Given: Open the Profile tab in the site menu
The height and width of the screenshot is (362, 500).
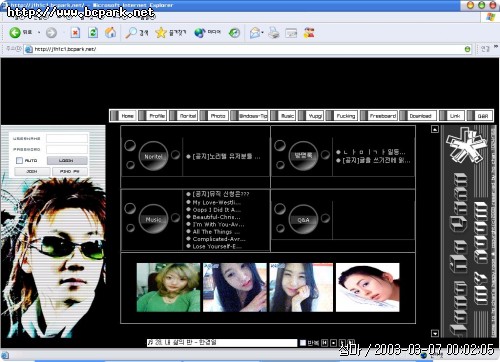Looking at the screenshot, I should [x=152, y=116].
